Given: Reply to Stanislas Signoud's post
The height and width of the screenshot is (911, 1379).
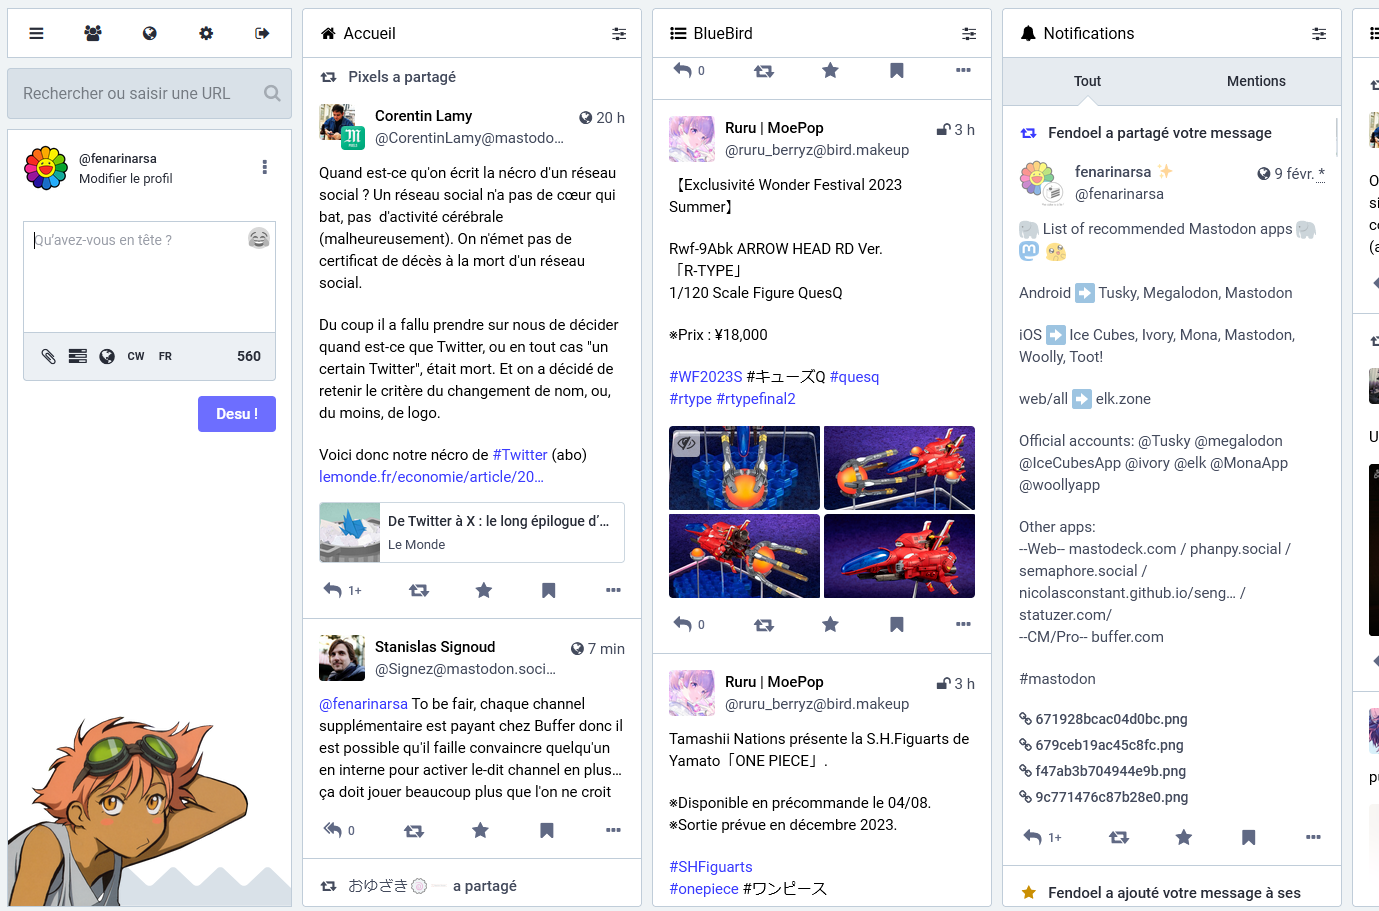Looking at the screenshot, I should [x=333, y=830].
